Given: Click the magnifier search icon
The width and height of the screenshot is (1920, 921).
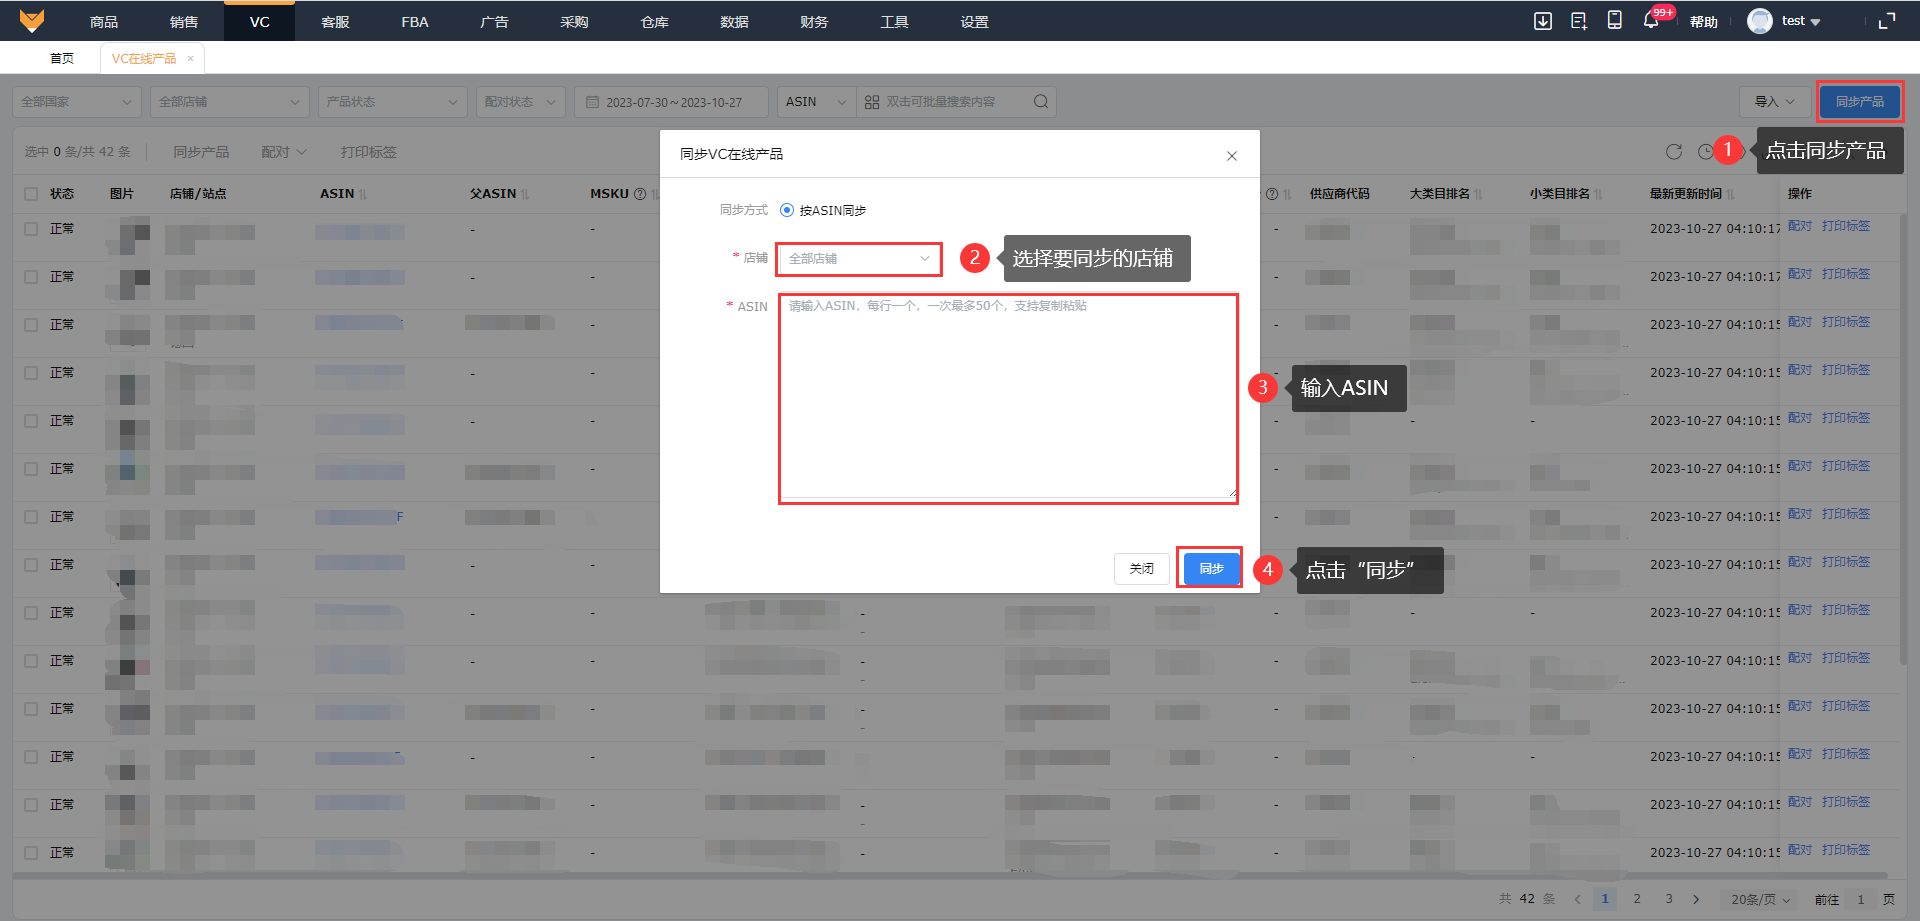Looking at the screenshot, I should click(1041, 102).
